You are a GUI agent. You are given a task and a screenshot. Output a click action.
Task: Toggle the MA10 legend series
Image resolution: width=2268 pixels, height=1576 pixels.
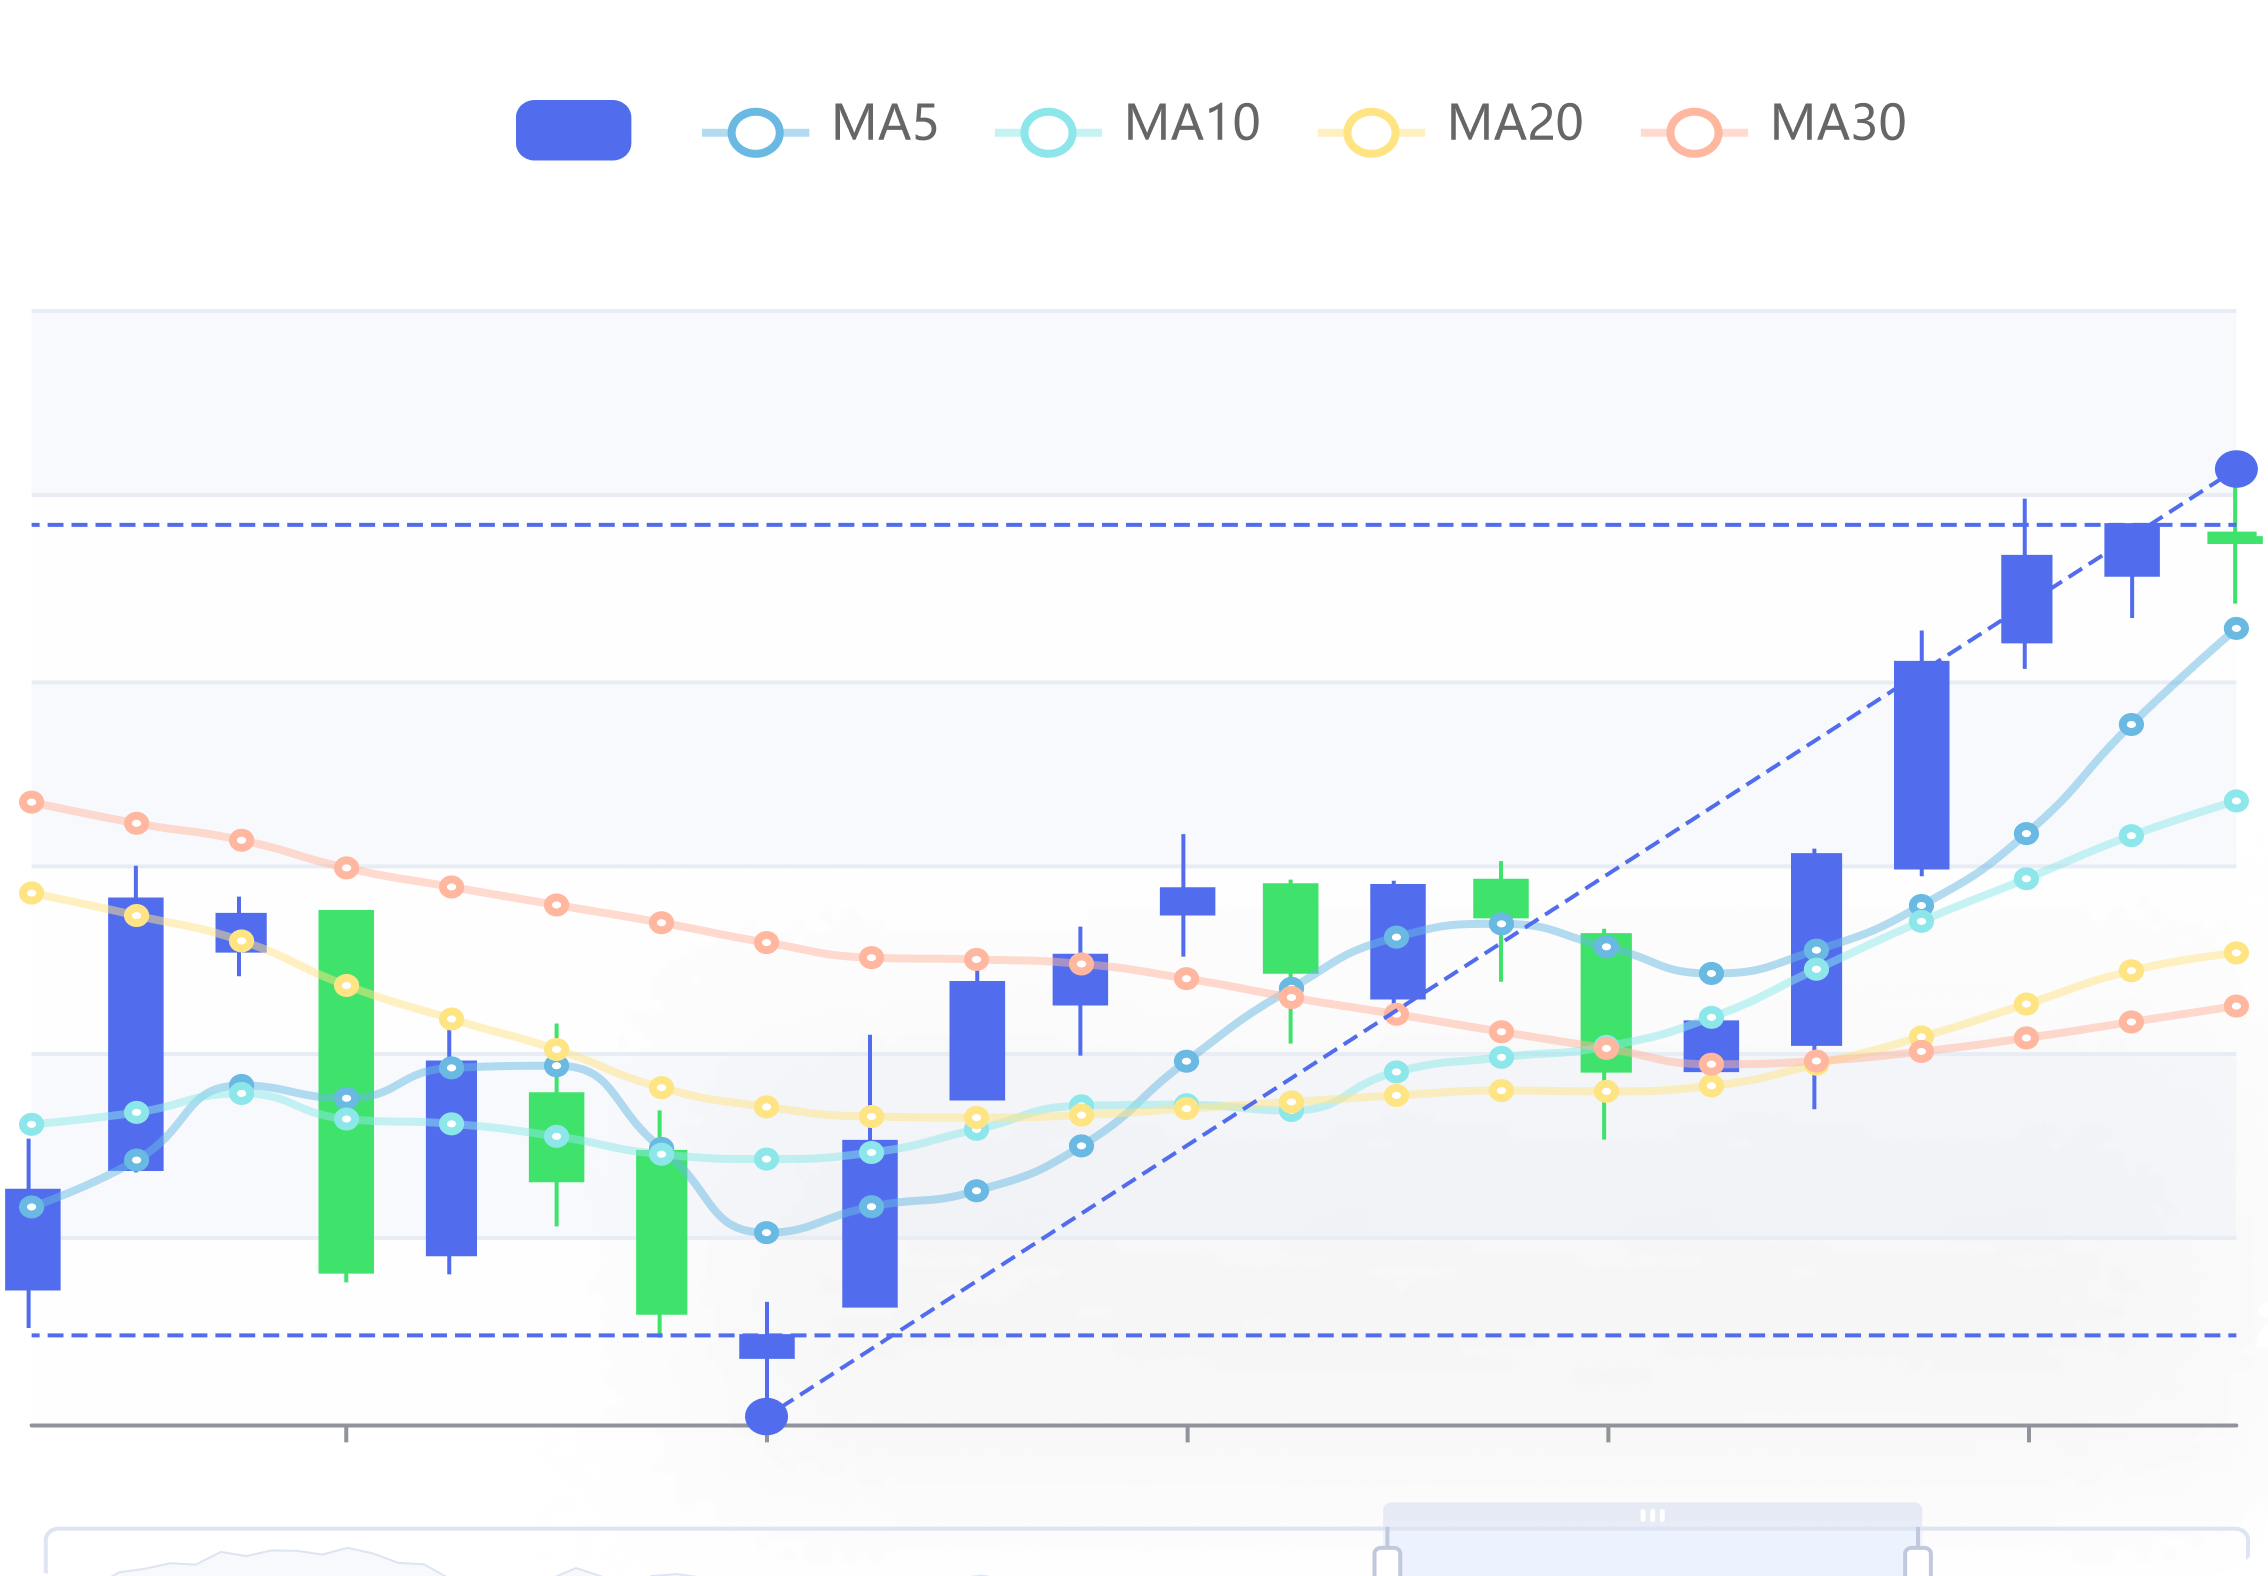pyautogui.click(x=1128, y=129)
